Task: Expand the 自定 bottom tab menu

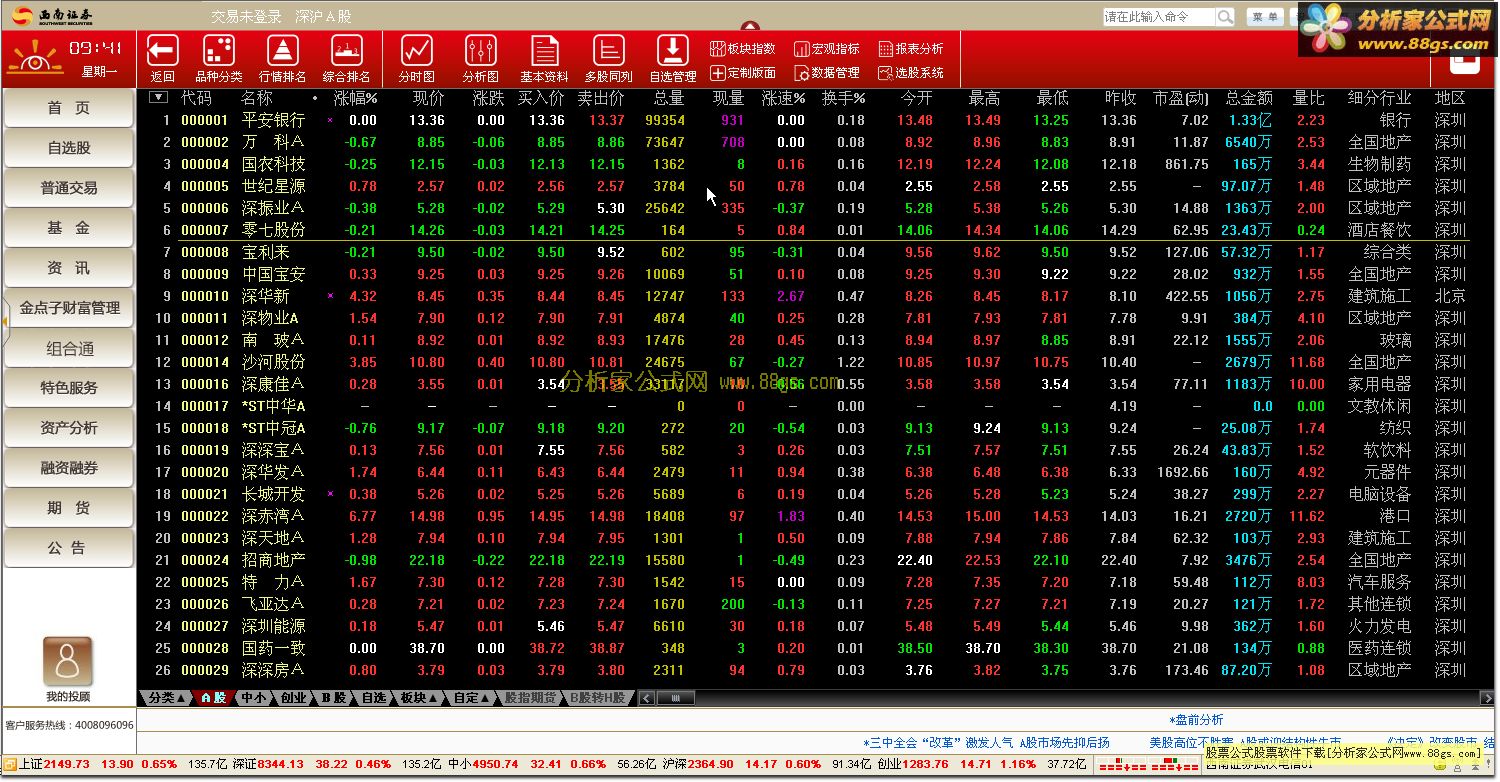Action: (x=471, y=698)
